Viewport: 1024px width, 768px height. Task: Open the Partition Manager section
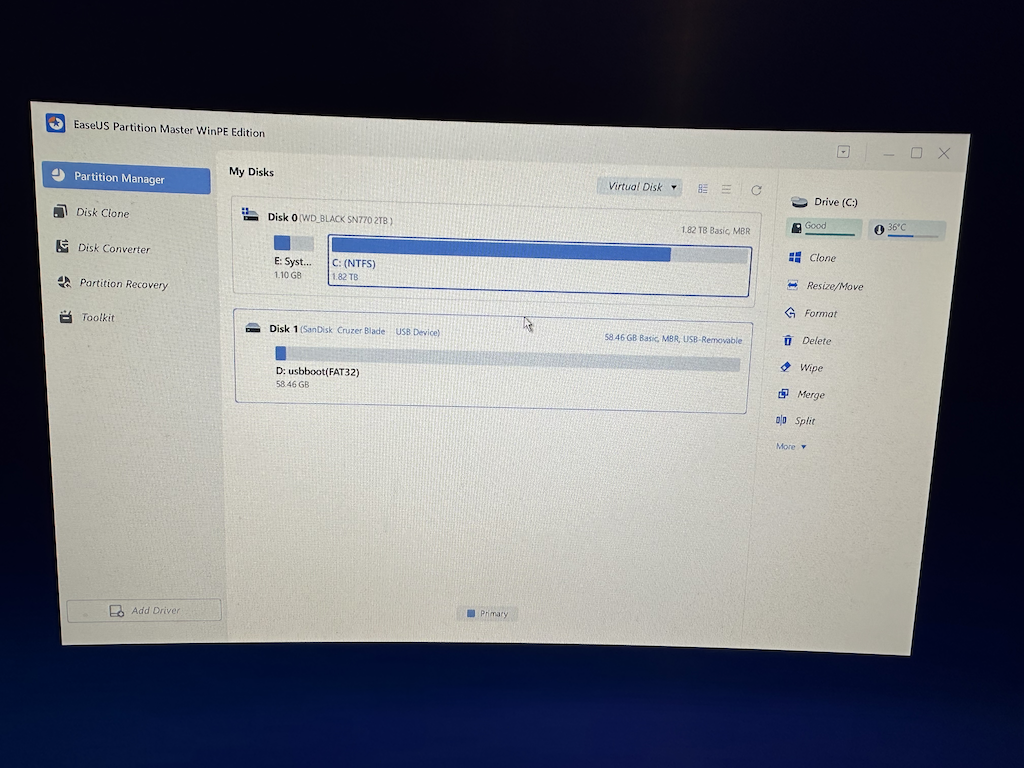click(x=127, y=178)
